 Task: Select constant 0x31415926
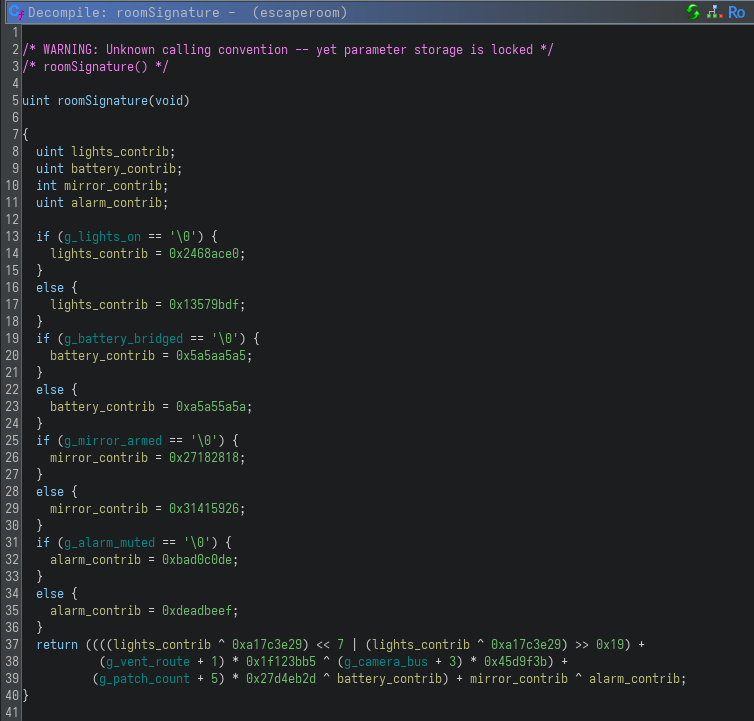click(204, 508)
